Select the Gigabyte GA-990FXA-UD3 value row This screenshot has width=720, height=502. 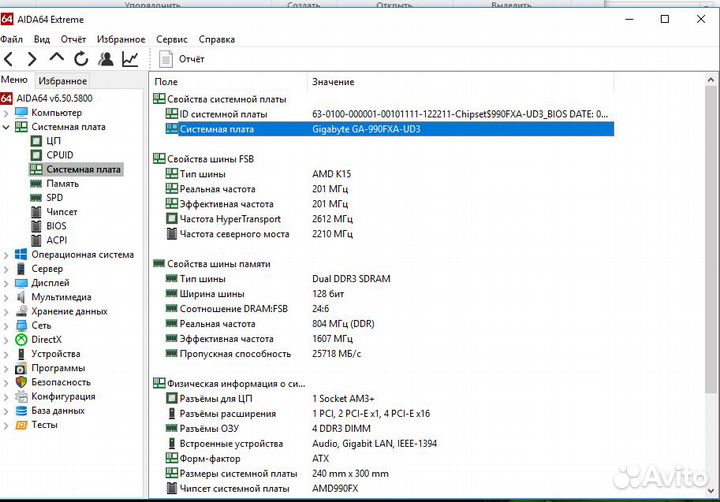(389, 129)
